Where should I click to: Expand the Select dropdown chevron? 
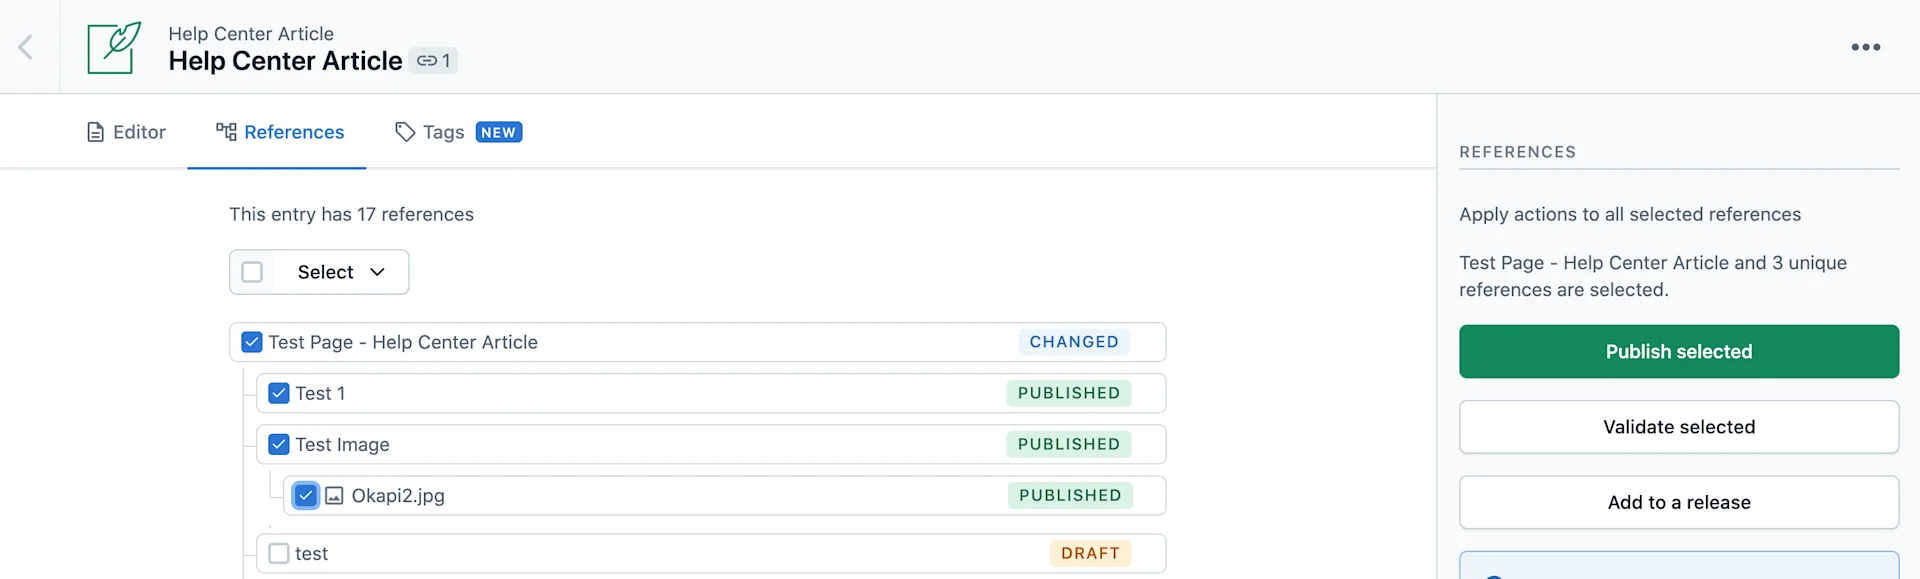pyautogui.click(x=377, y=272)
